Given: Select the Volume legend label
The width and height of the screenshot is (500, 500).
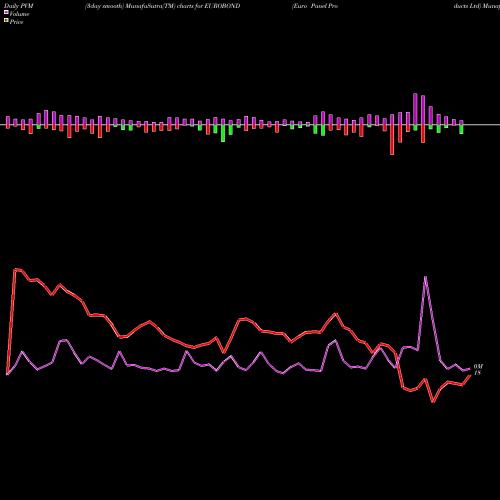Looking at the screenshot, I should 19,14.
